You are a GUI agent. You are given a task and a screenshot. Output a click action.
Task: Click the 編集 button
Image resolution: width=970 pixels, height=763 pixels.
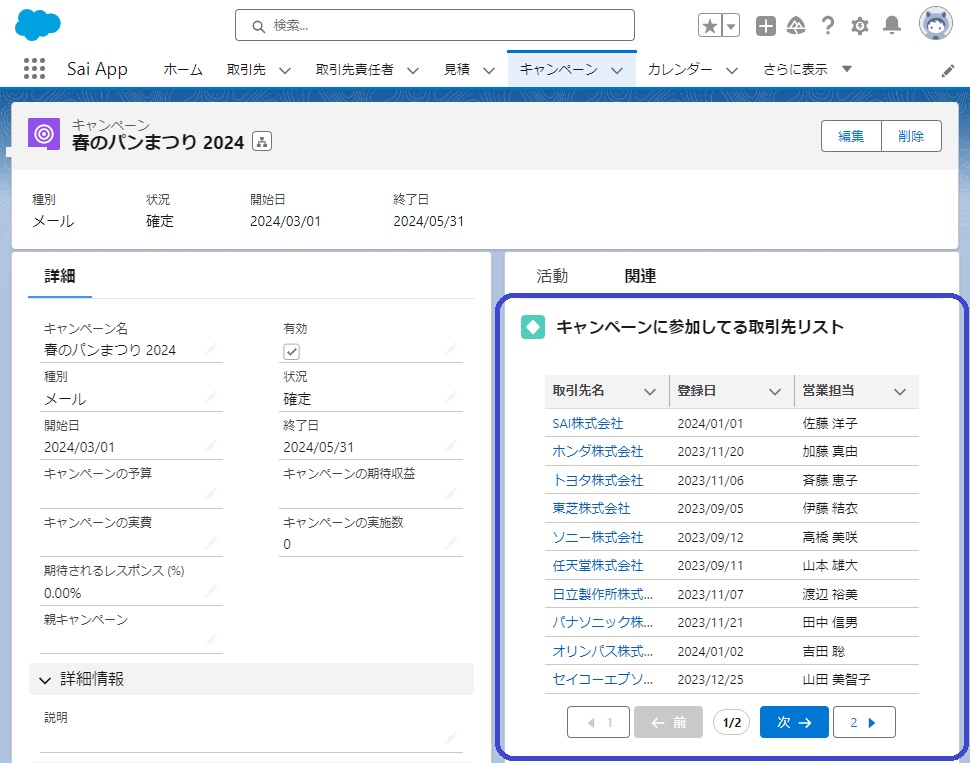point(851,136)
